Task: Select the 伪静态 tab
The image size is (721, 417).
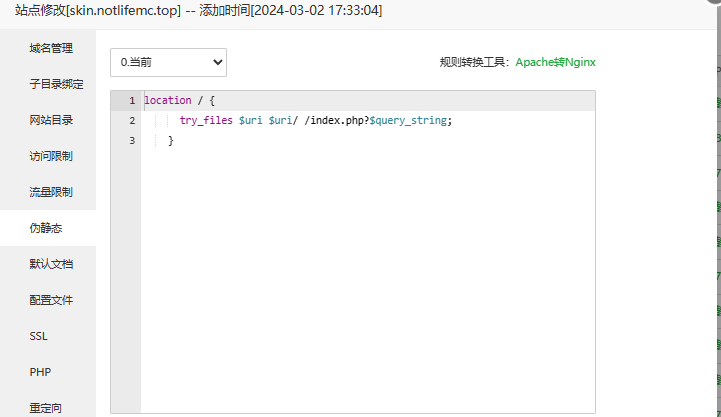Action: [48, 228]
